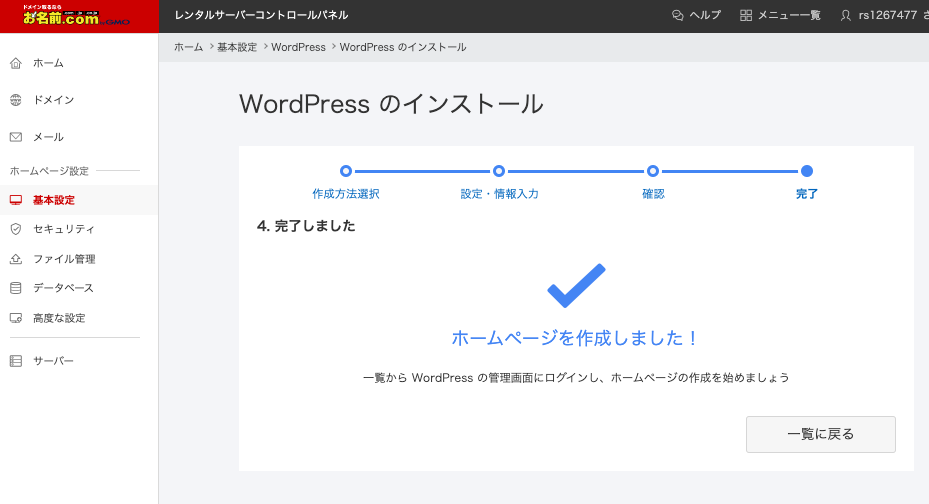
Task: Click the Server icon in sidebar
Action: (x=15, y=361)
